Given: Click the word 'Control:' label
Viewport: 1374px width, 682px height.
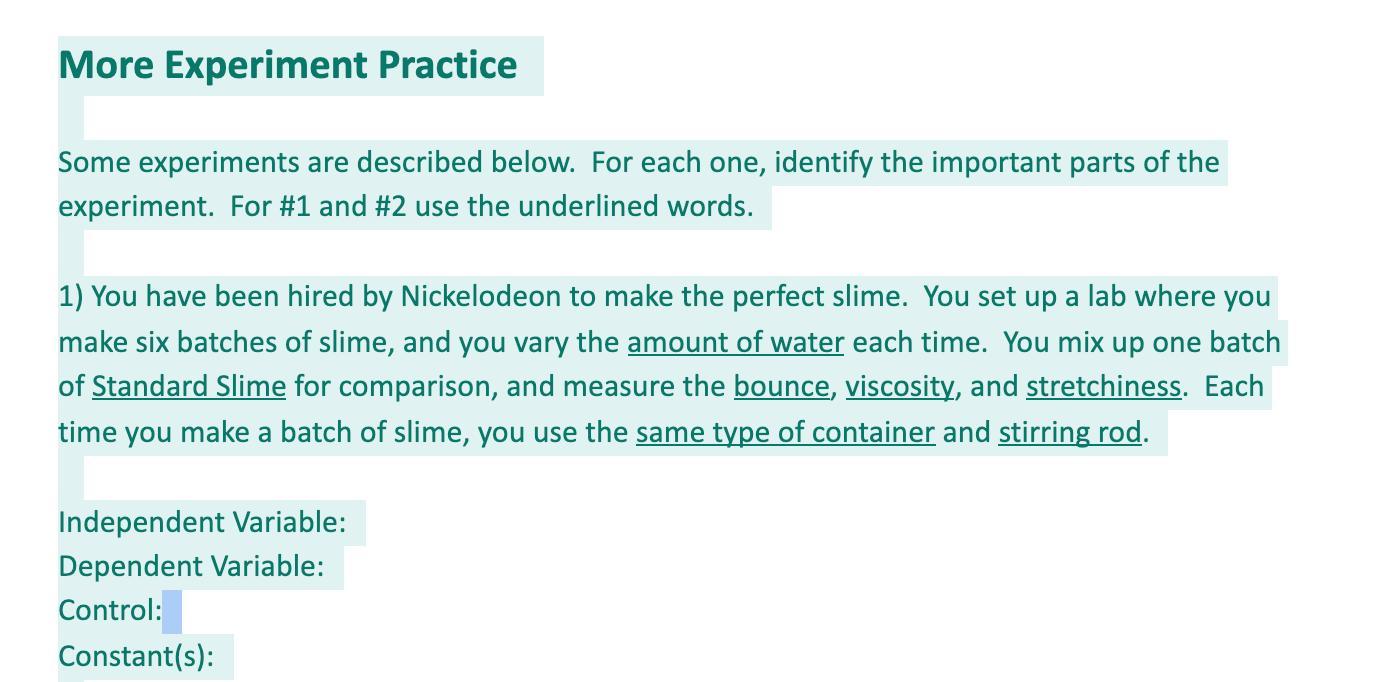Looking at the screenshot, I should [x=110, y=611].
